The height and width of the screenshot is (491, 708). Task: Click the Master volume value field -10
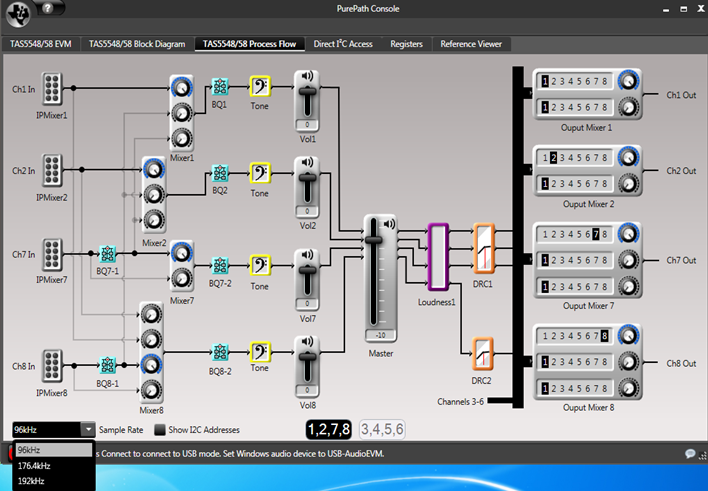381,335
